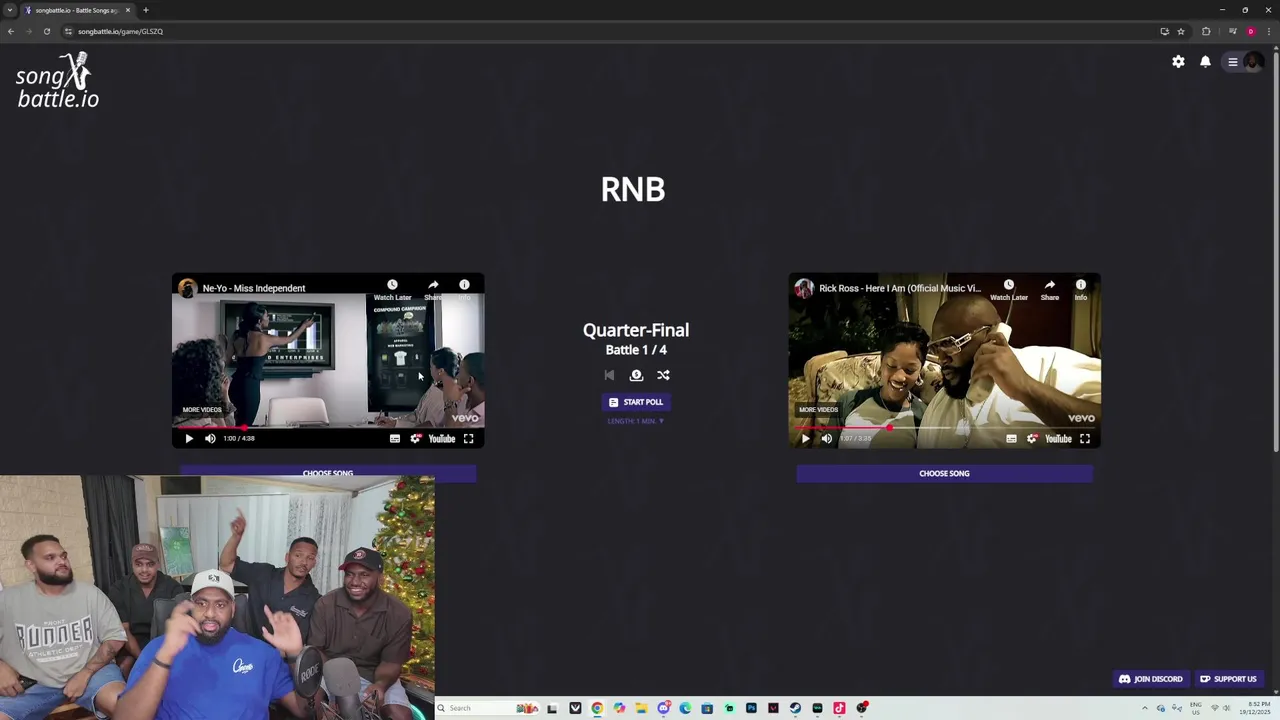The height and width of the screenshot is (720, 1280).
Task: Add Ne-Yo video to Watch Later
Action: click(x=392, y=290)
